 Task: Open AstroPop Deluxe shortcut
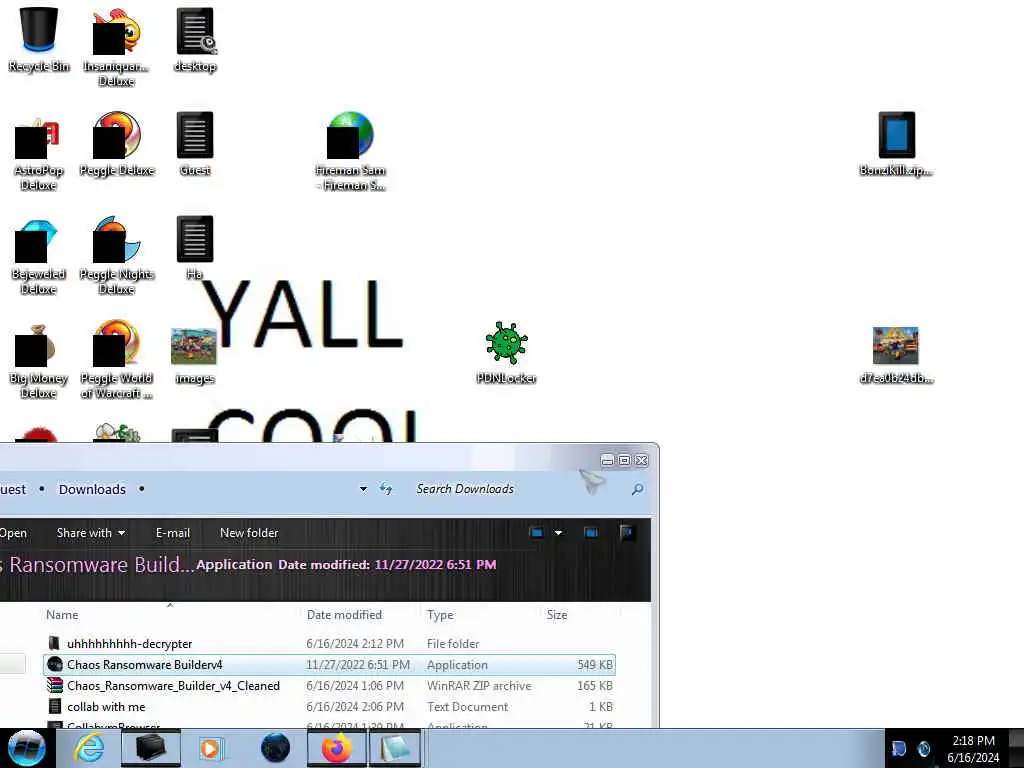(39, 152)
